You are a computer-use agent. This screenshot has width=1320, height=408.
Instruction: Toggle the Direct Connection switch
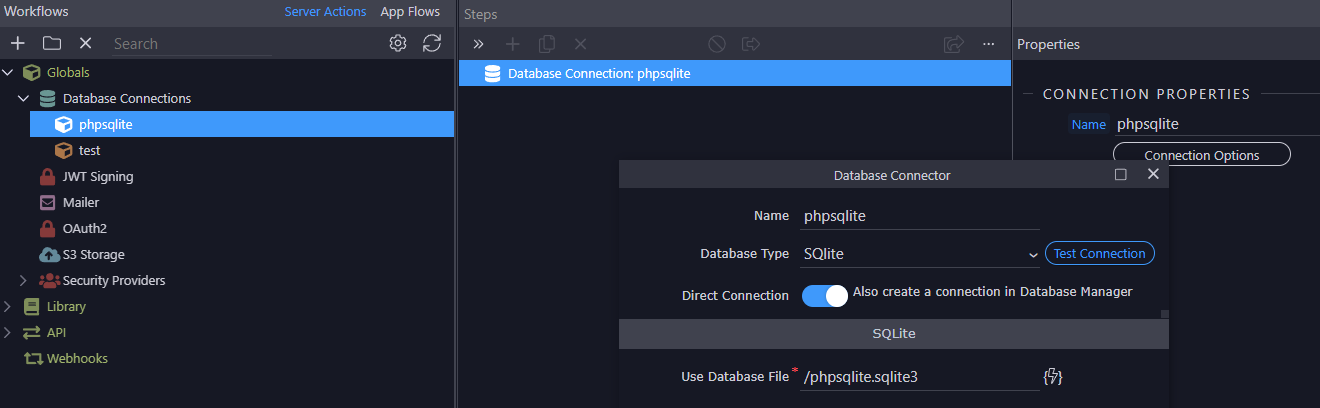pyautogui.click(x=825, y=295)
